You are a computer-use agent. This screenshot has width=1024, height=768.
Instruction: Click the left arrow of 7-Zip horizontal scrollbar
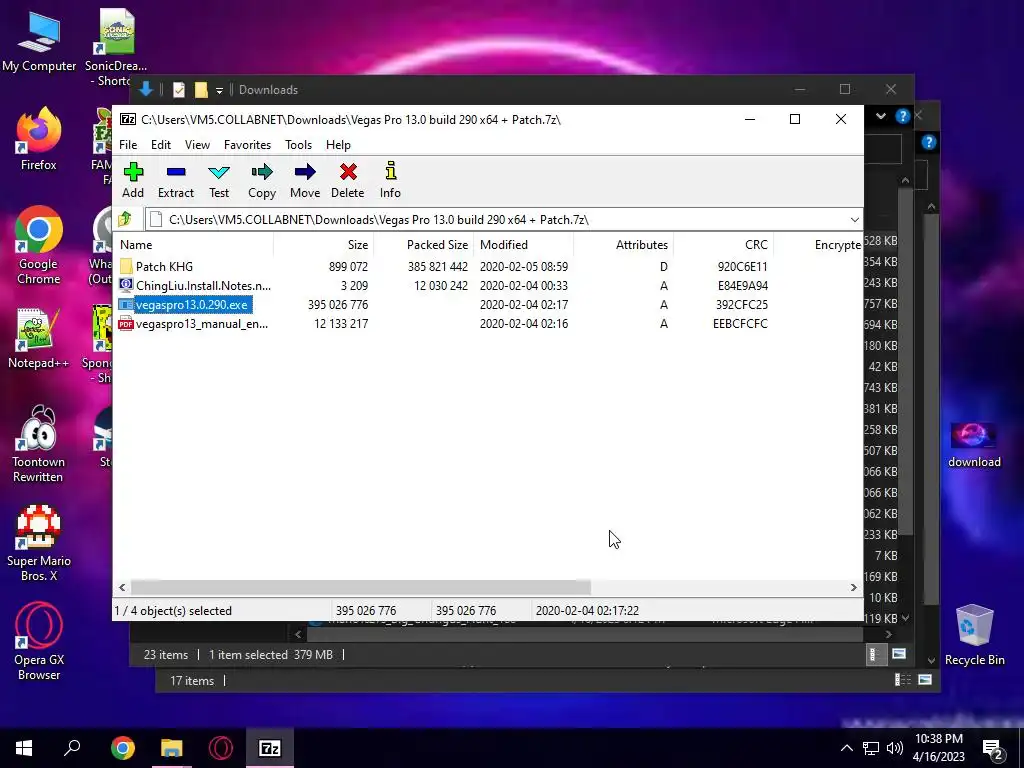[x=122, y=587]
